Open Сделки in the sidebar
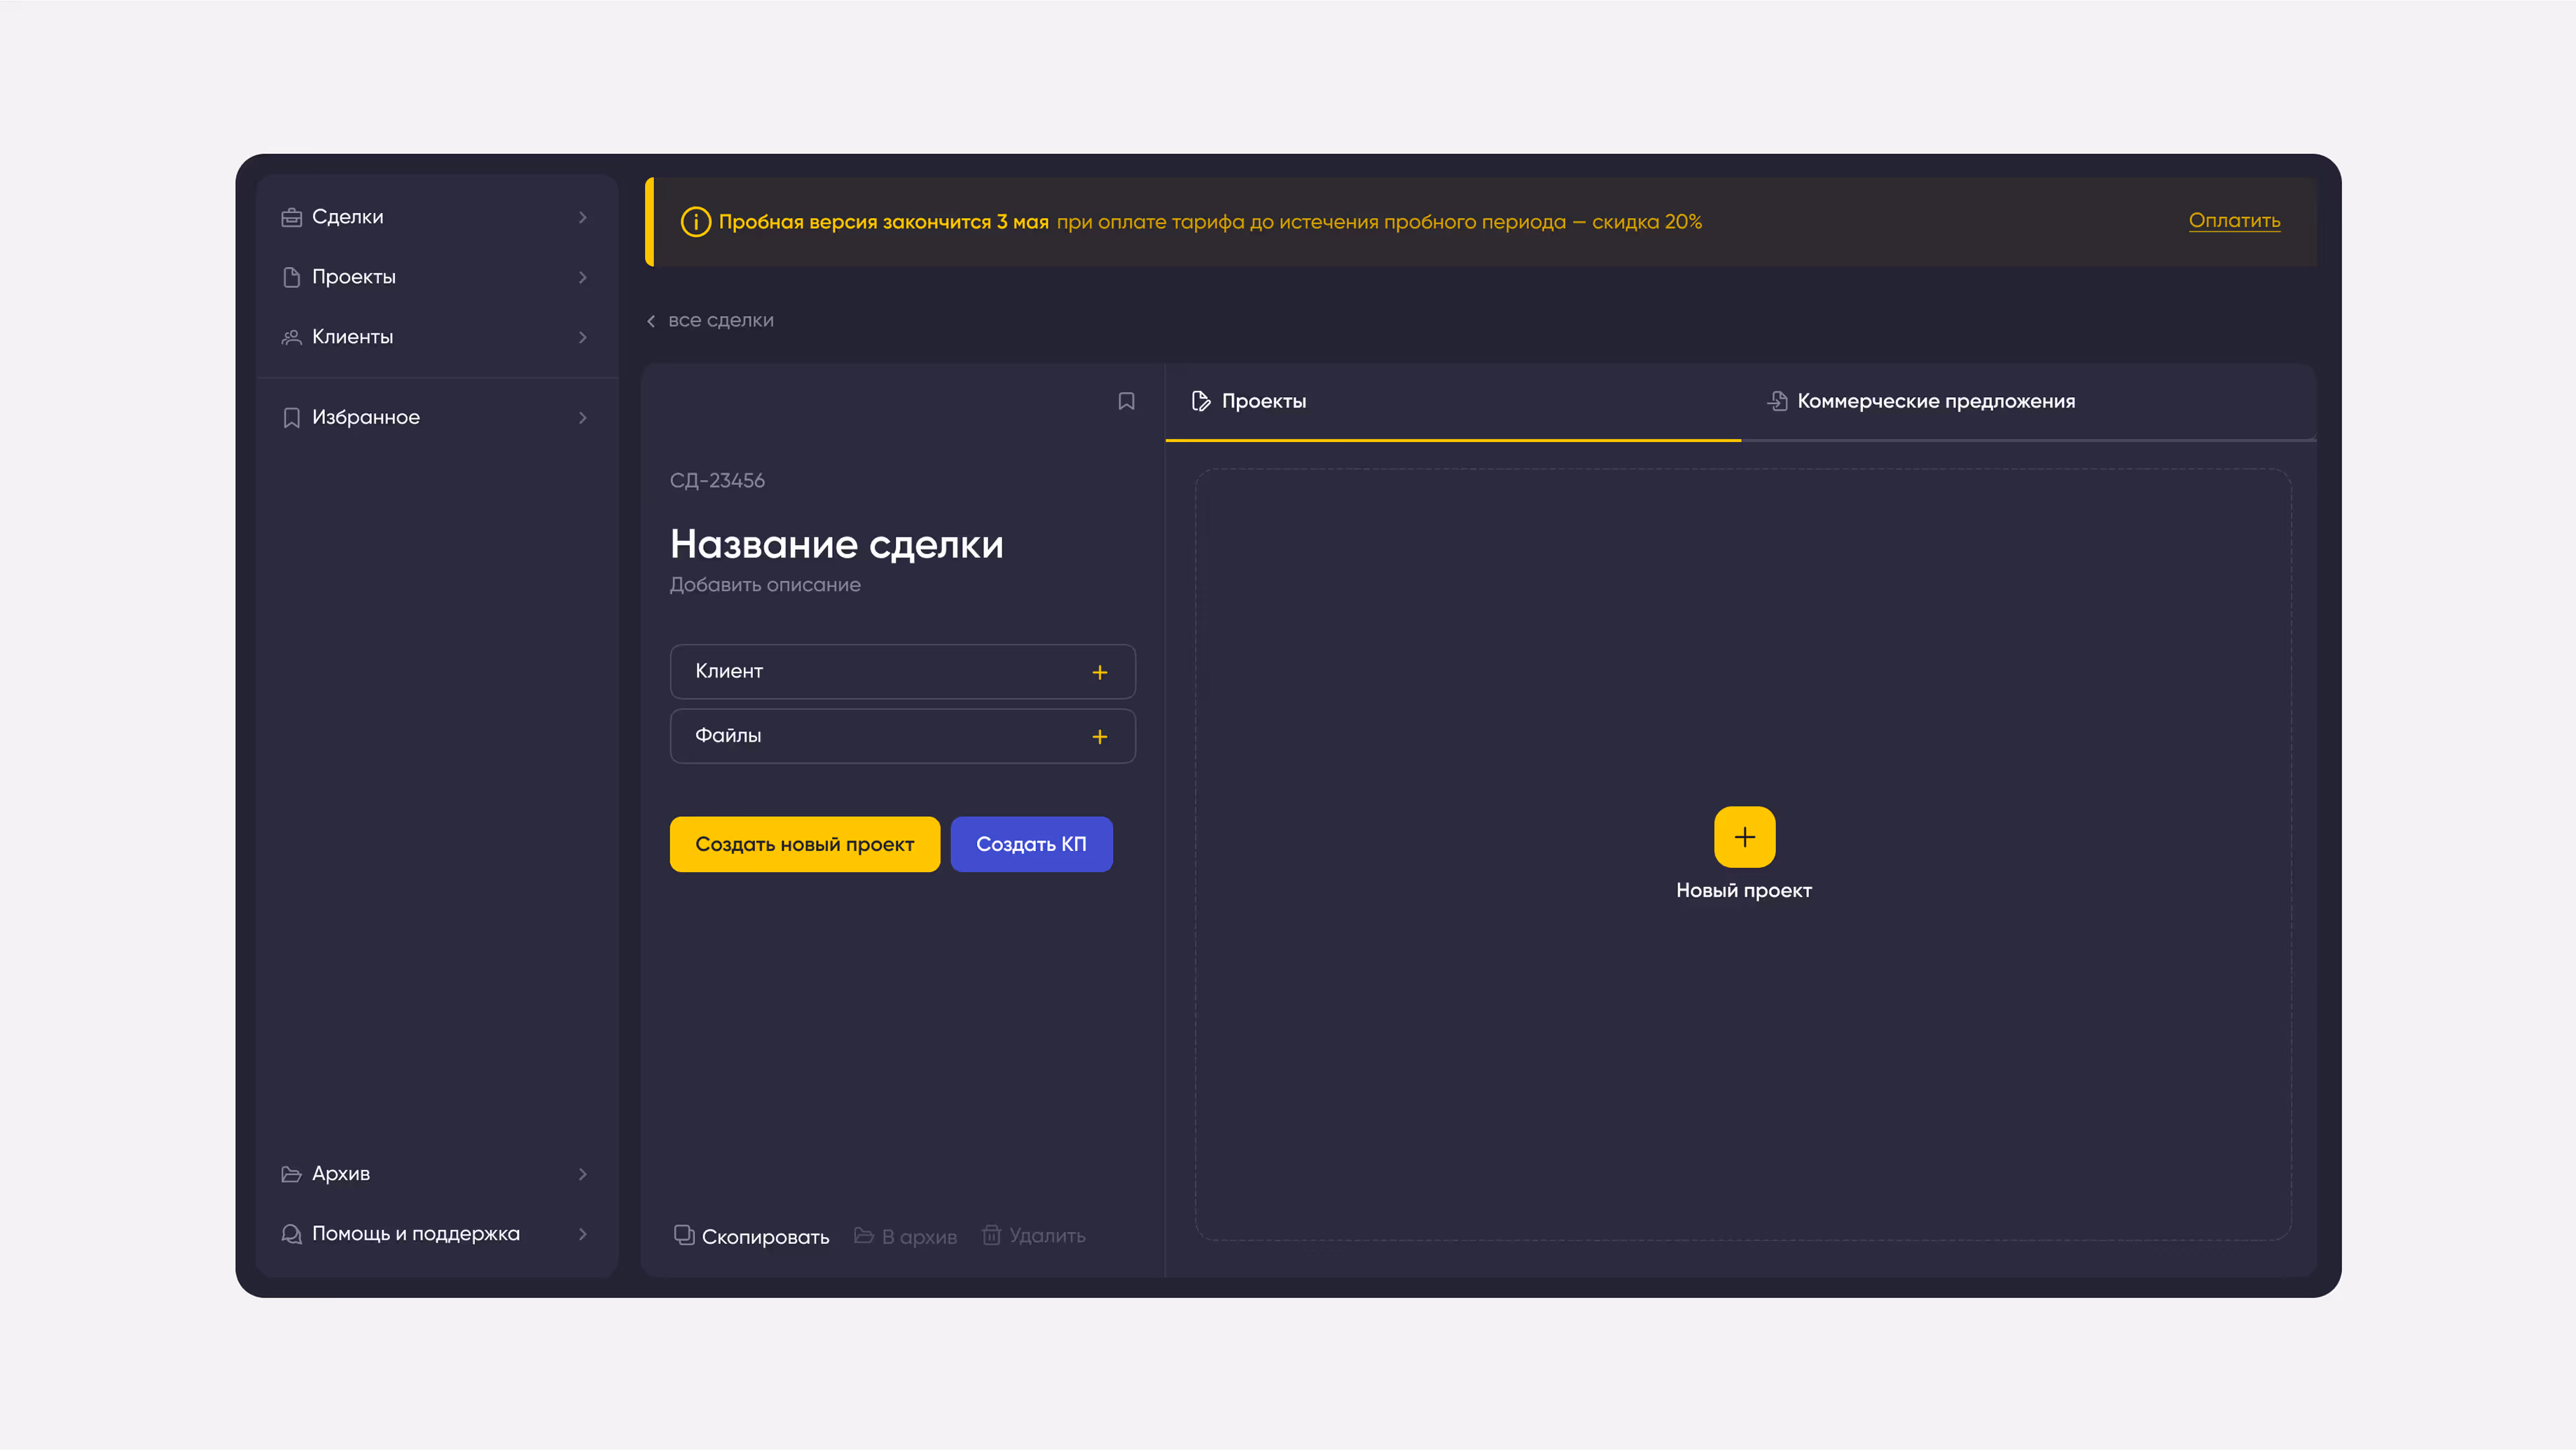 click(347, 217)
